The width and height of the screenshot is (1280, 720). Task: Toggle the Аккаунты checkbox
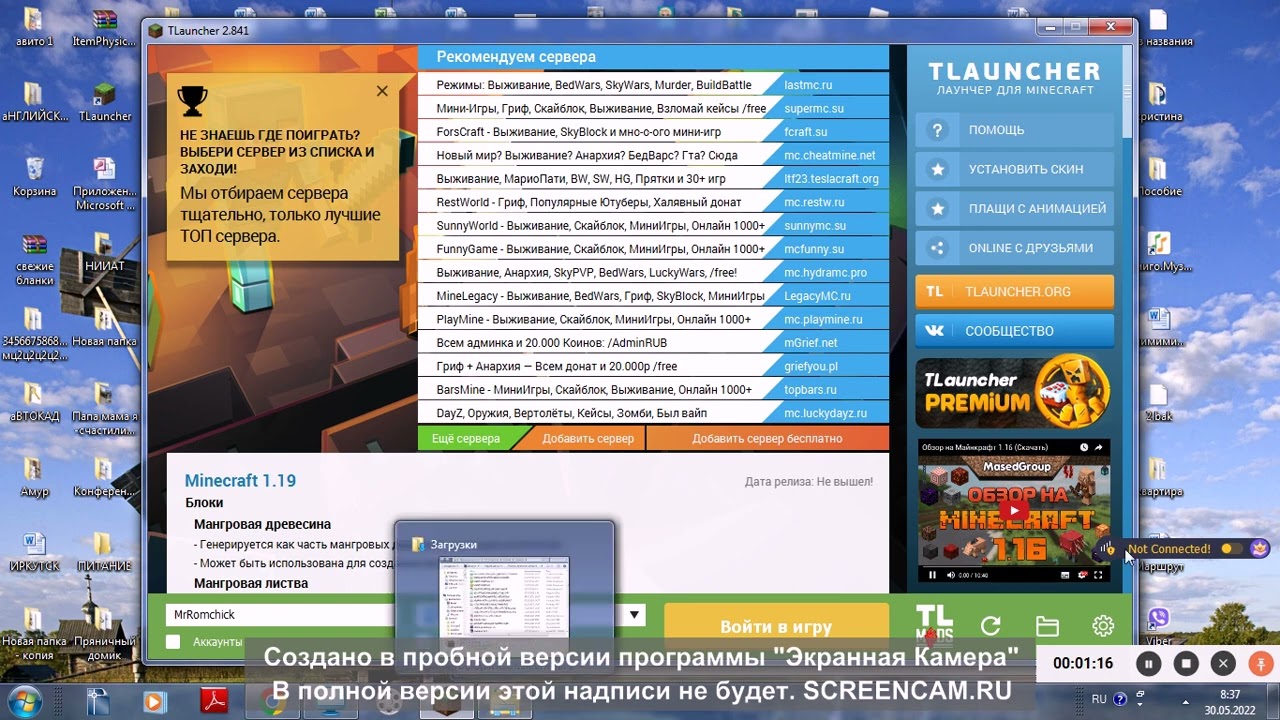tap(173, 642)
